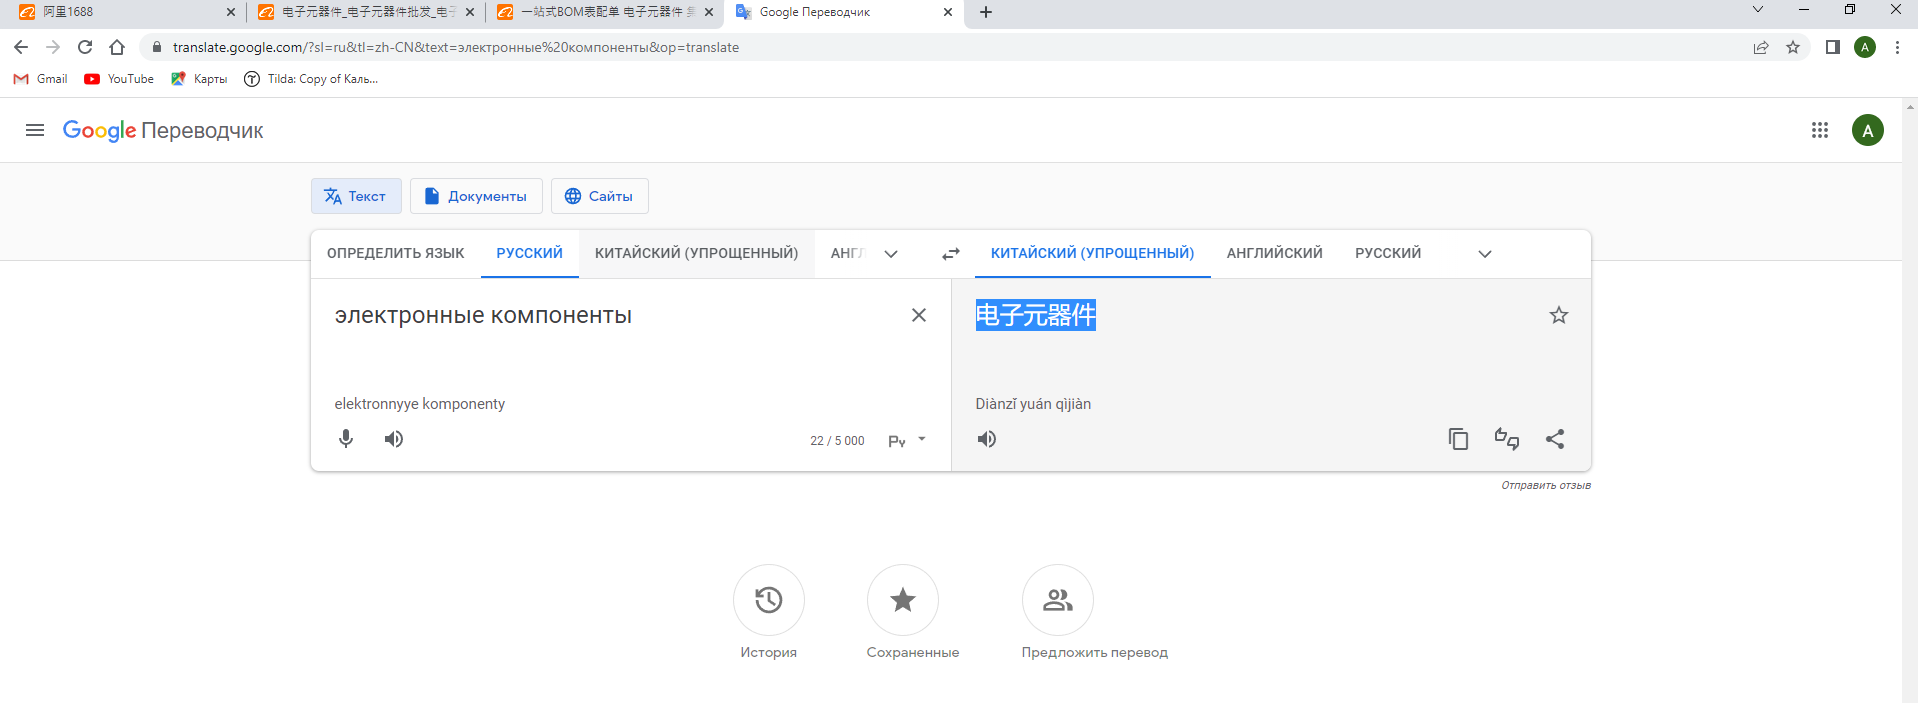The image size is (1918, 703).
Task: Select Russian as source language
Action: click(x=529, y=253)
